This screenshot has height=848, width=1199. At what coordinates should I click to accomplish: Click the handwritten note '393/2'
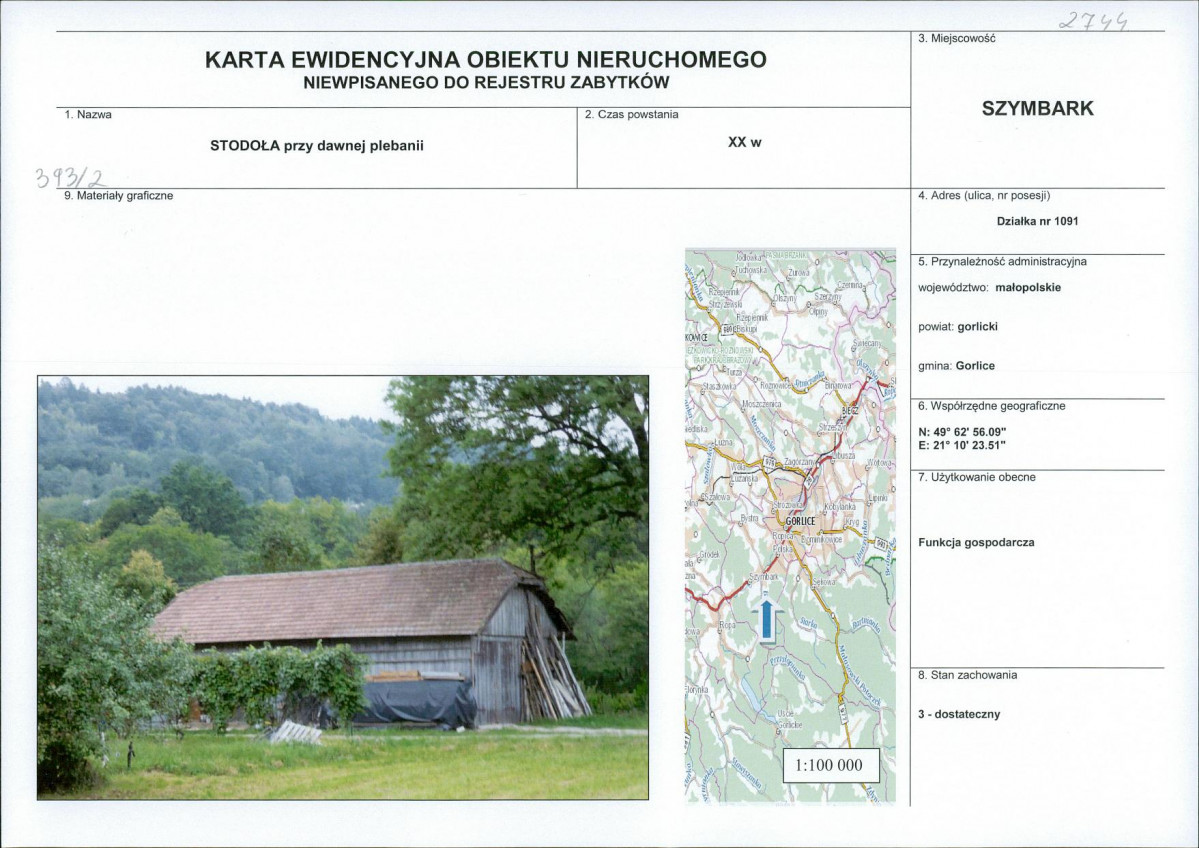[70, 177]
